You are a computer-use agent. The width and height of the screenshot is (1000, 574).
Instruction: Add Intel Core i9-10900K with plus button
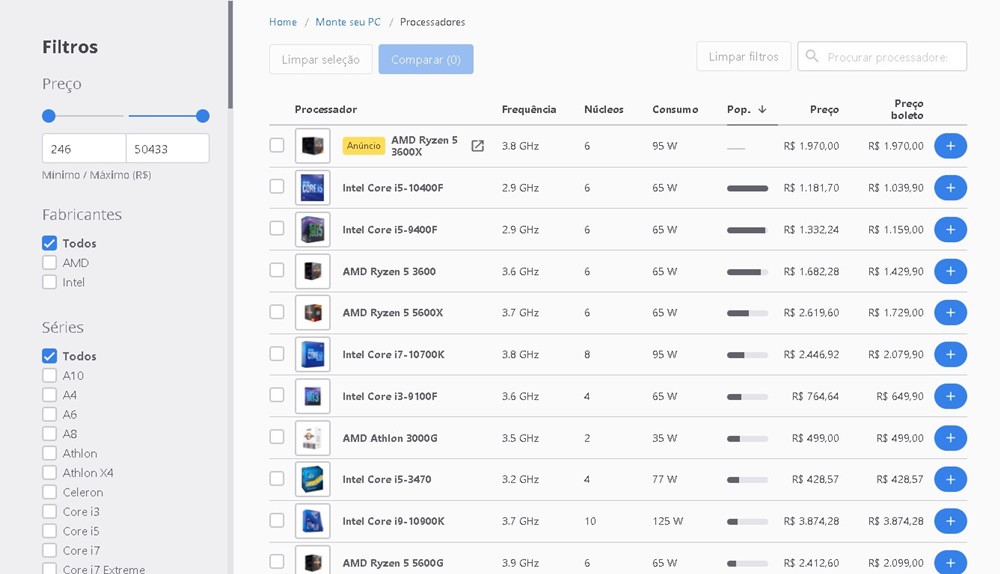(950, 521)
